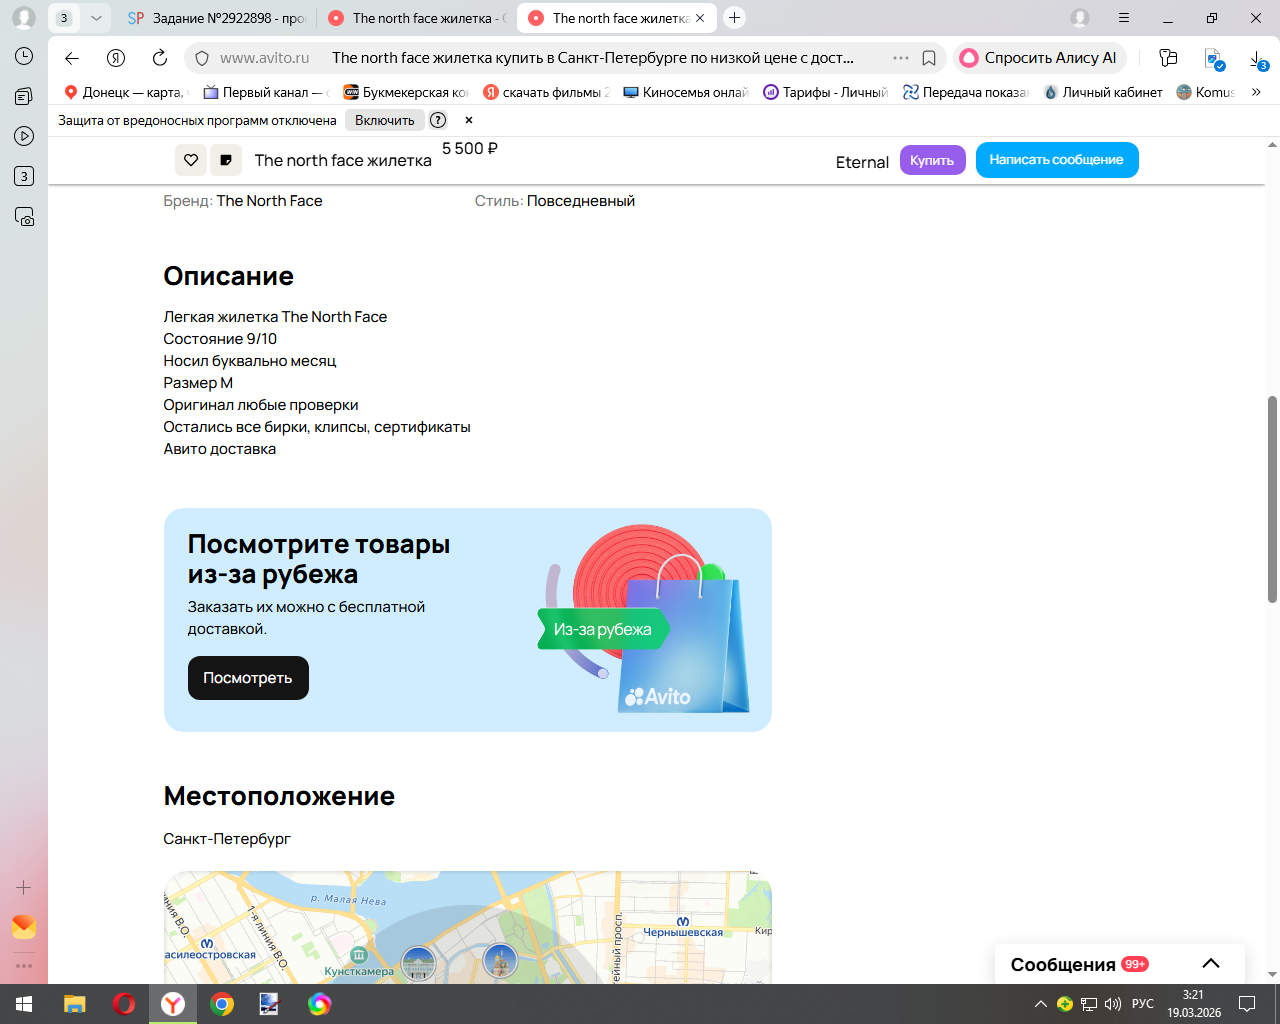Click the The North Face brand value
The height and width of the screenshot is (1024, 1280).
[270, 201]
